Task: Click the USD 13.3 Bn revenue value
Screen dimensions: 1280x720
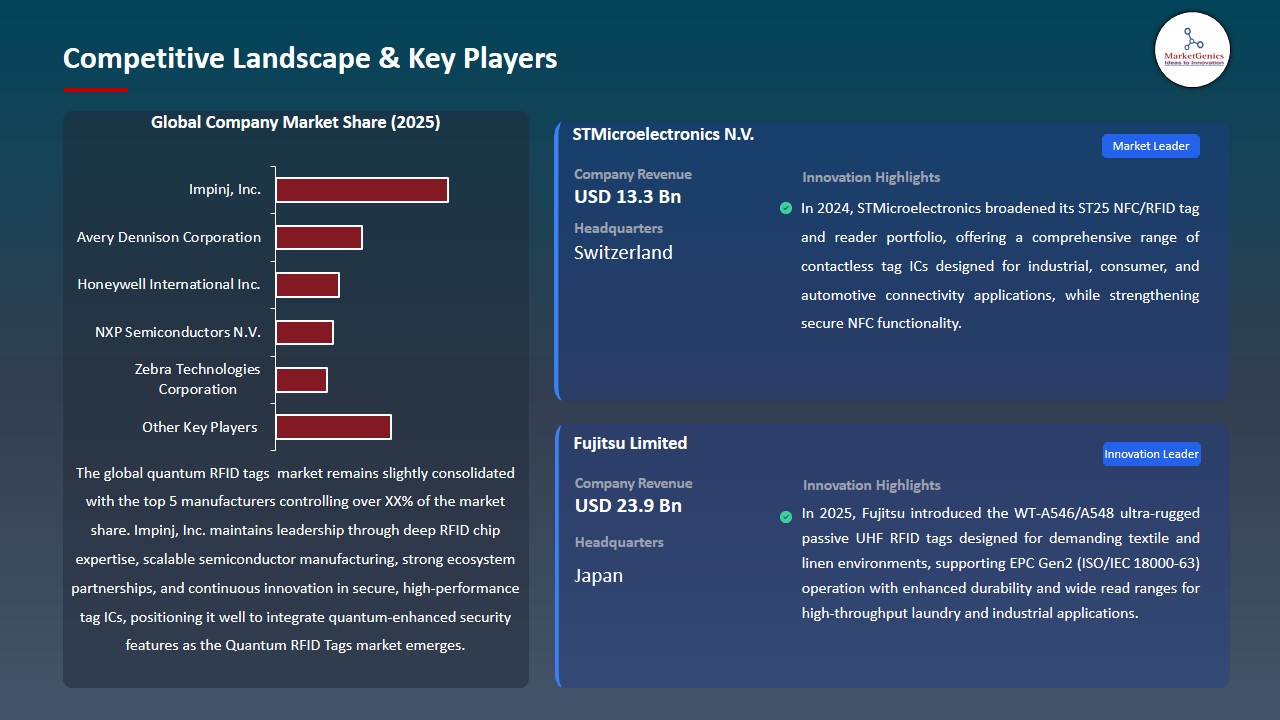Action: (x=627, y=197)
